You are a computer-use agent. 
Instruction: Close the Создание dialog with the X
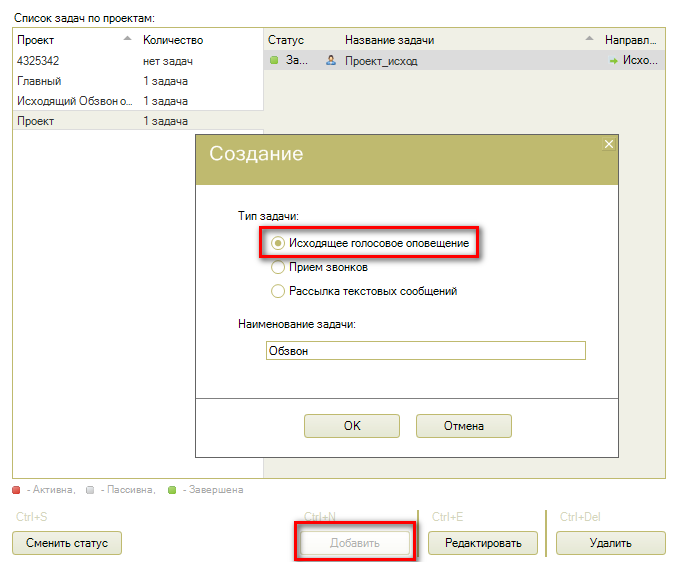[x=608, y=145]
